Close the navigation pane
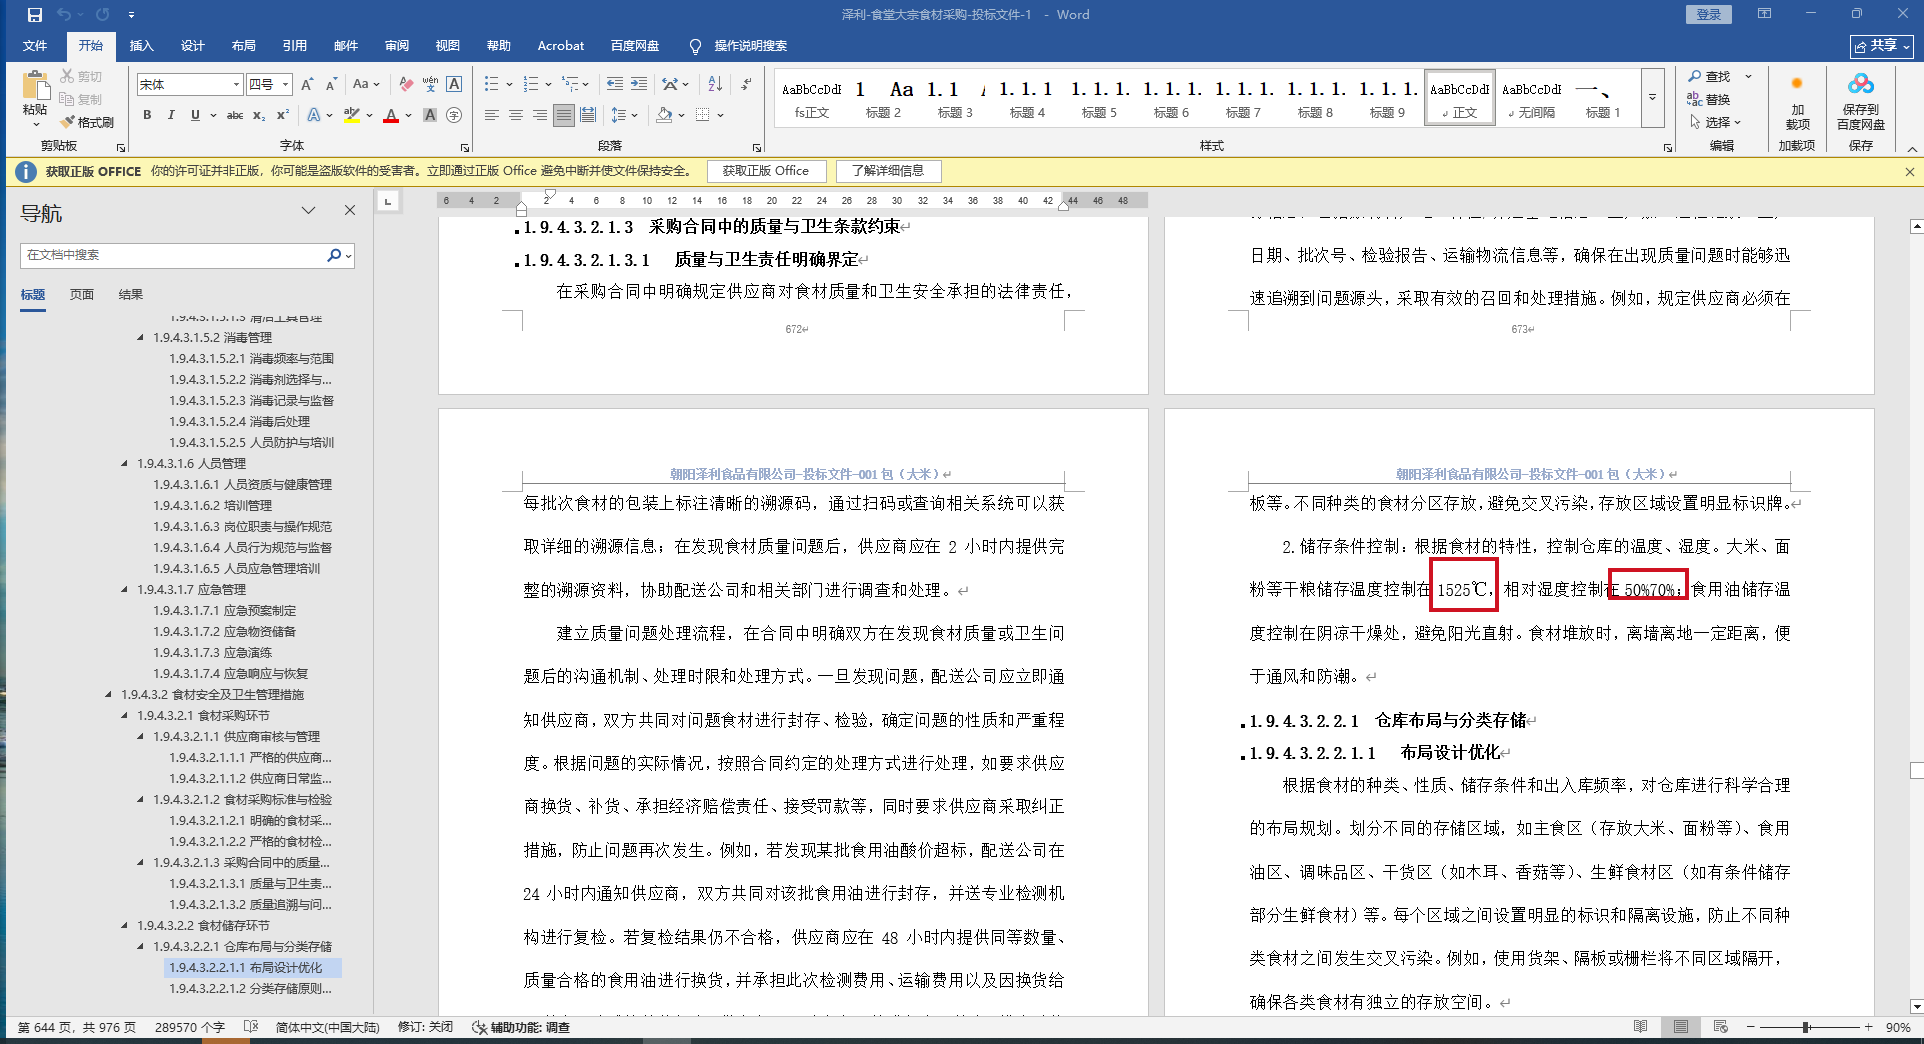This screenshot has width=1924, height=1044. click(350, 210)
